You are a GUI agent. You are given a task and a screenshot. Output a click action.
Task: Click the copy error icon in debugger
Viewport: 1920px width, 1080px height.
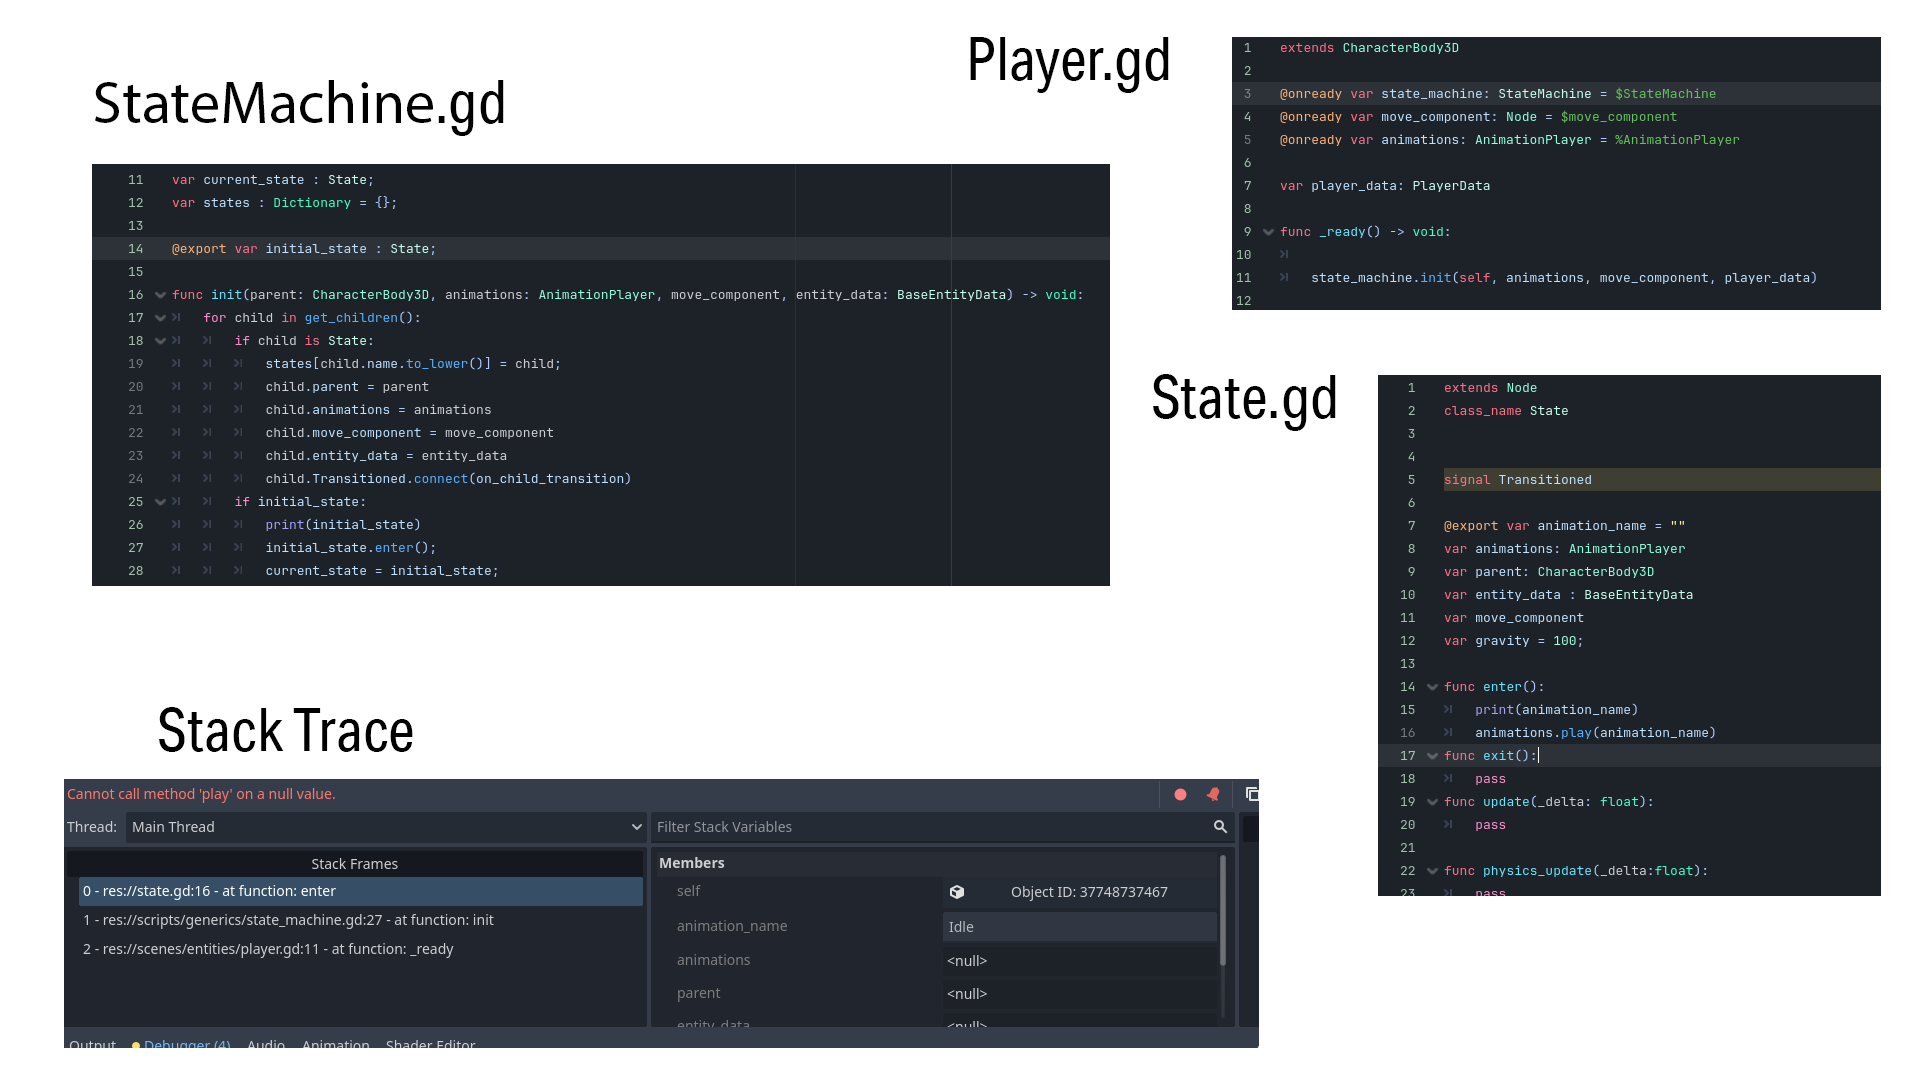tap(1251, 794)
